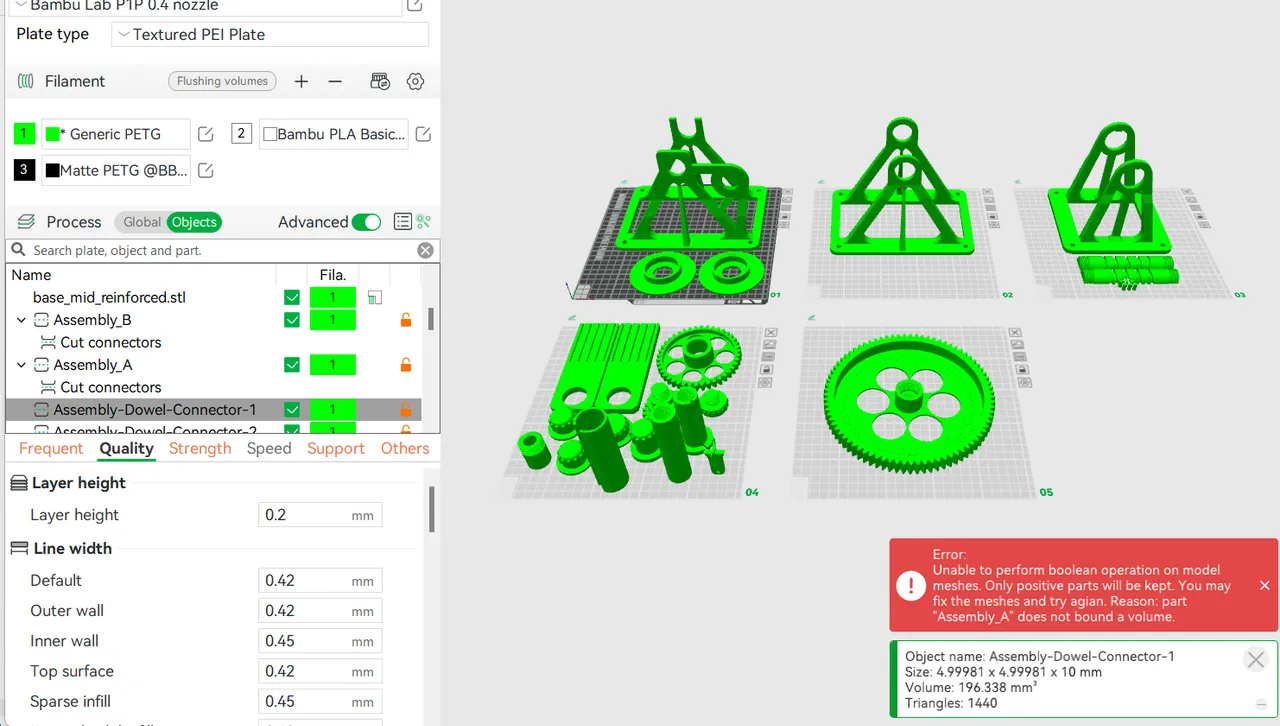Image resolution: width=1280 pixels, height=726 pixels.
Task: Switch Process scope to Objects
Action: (x=194, y=222)
